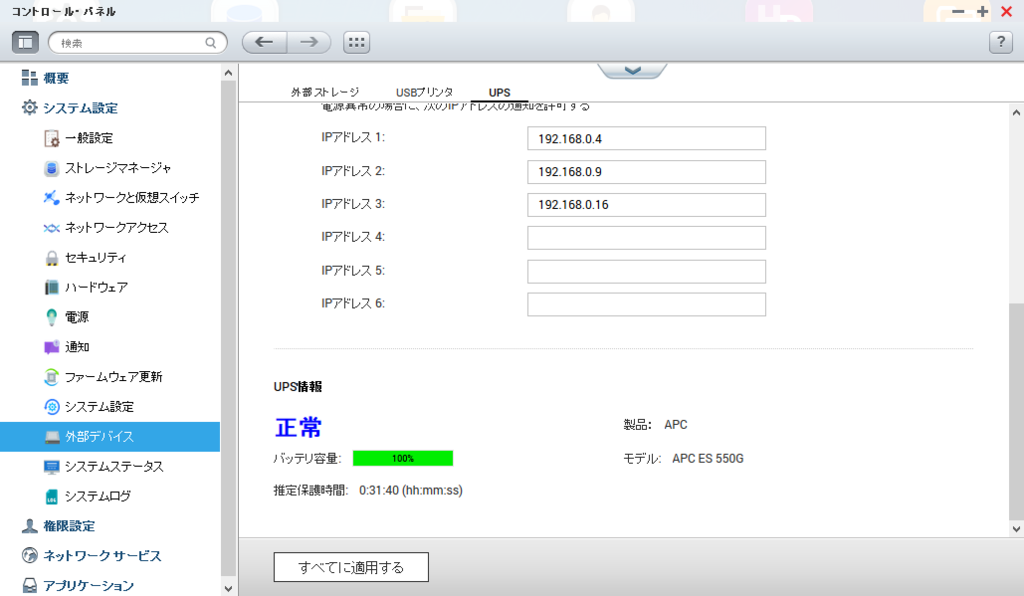The image size is (1024, 596).
Task: Click the IPアドレス 4 input field
Action: [x=645, y=237]
